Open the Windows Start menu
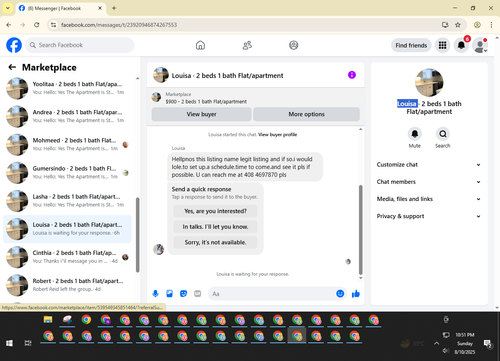This screenshot has height=361, width=500. (x=9, y=343)
